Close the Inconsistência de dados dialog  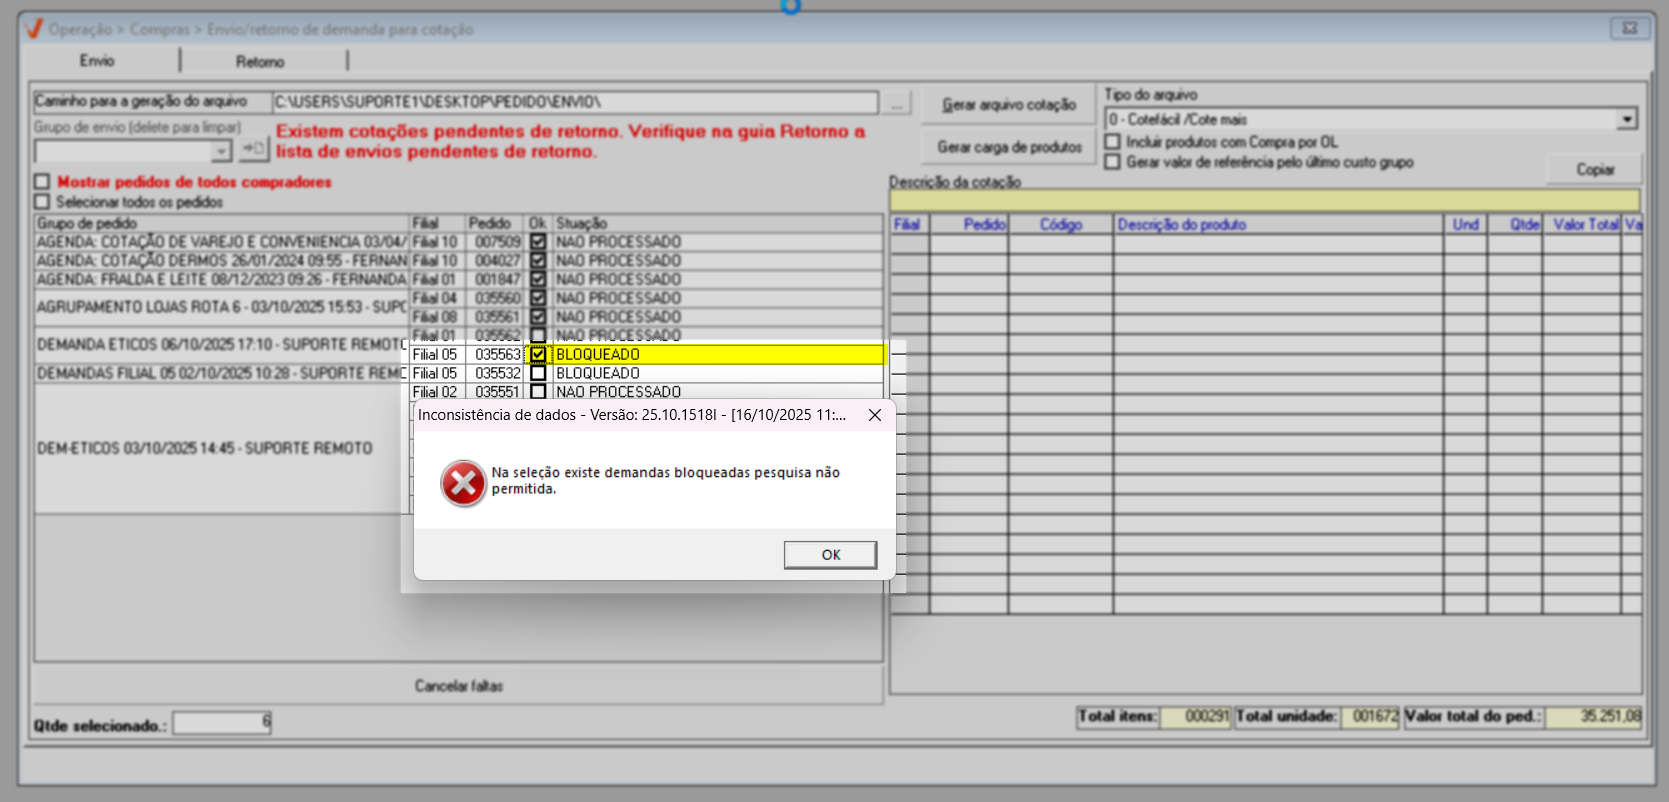point(875,415)
